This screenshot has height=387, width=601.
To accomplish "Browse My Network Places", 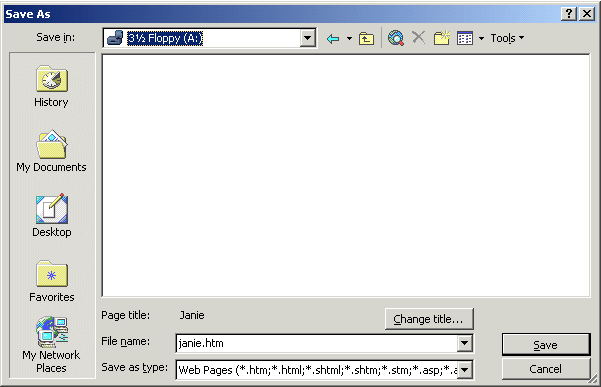I will point(51,345).
